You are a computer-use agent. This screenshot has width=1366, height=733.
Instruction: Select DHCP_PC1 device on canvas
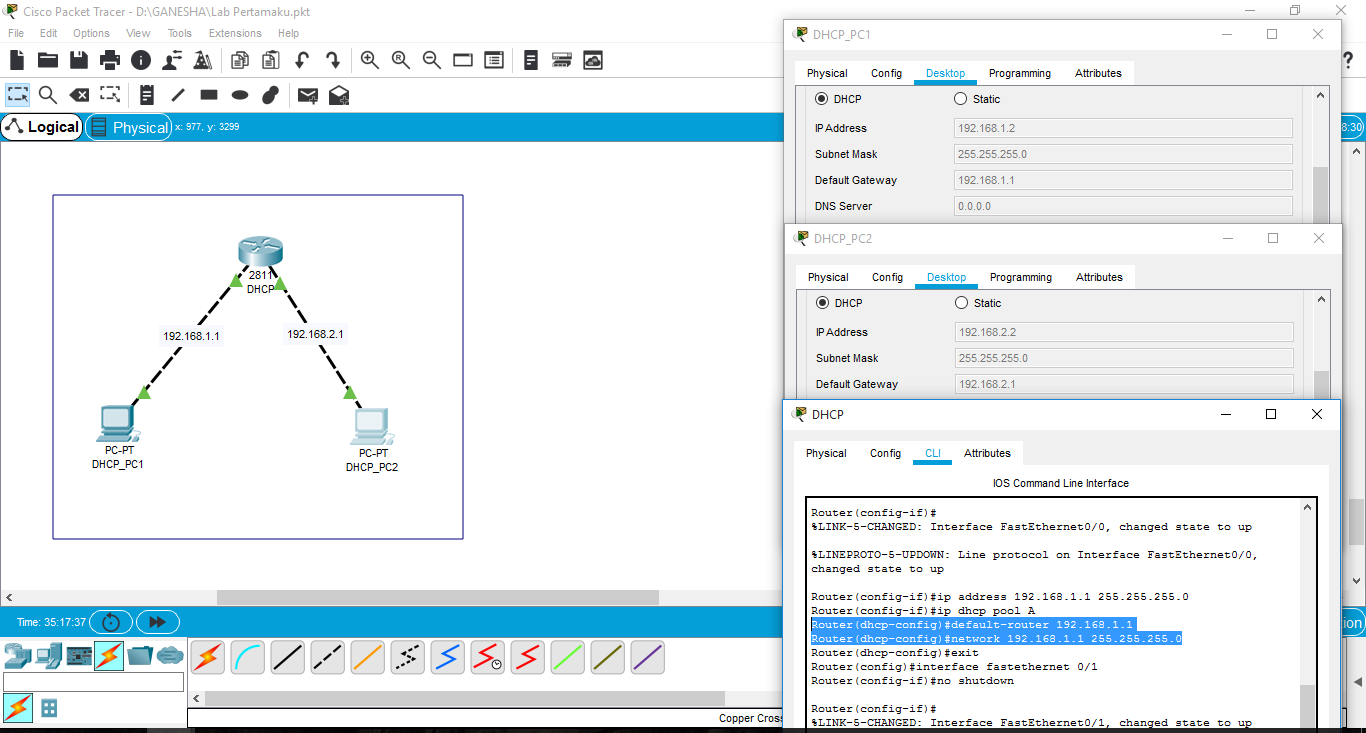click(118, 425)
